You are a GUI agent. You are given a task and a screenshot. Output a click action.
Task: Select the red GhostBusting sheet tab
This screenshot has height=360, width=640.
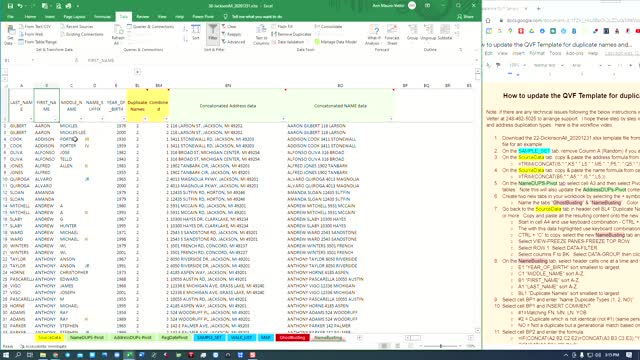pos(292,338)
